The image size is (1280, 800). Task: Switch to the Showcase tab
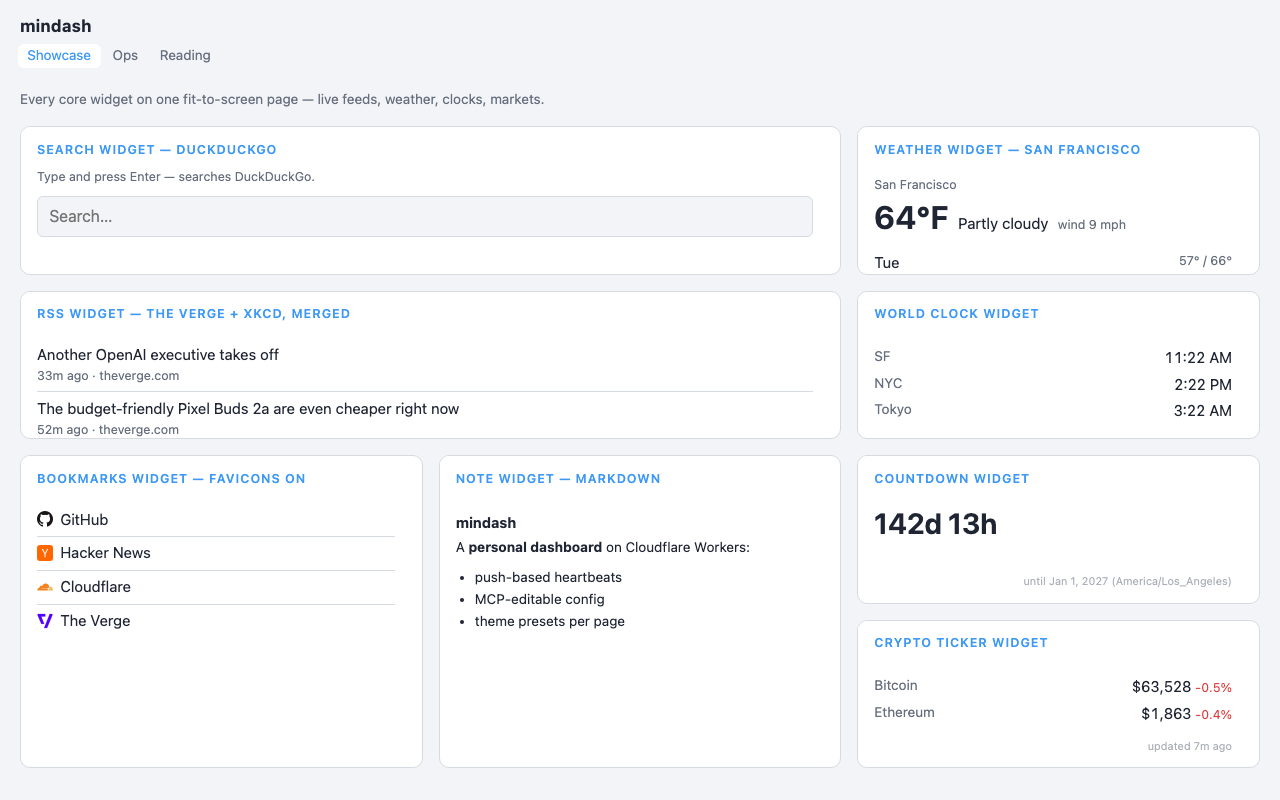59,55
